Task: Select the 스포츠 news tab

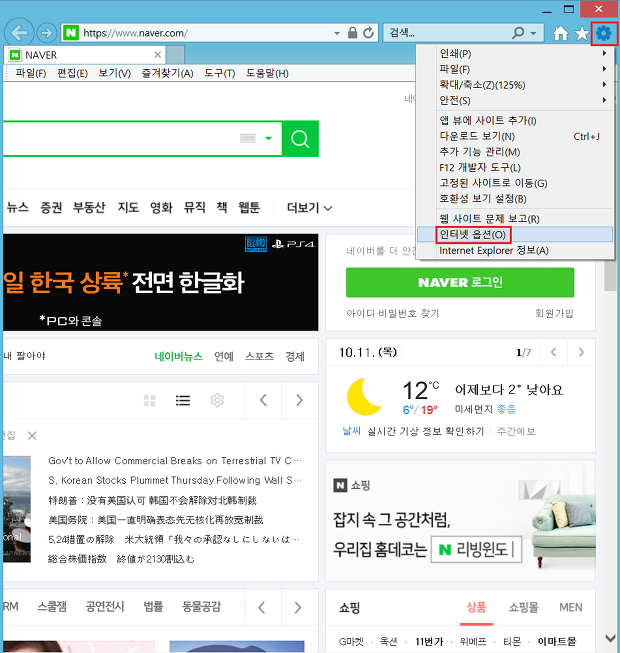Action: [x=259, y=356]
